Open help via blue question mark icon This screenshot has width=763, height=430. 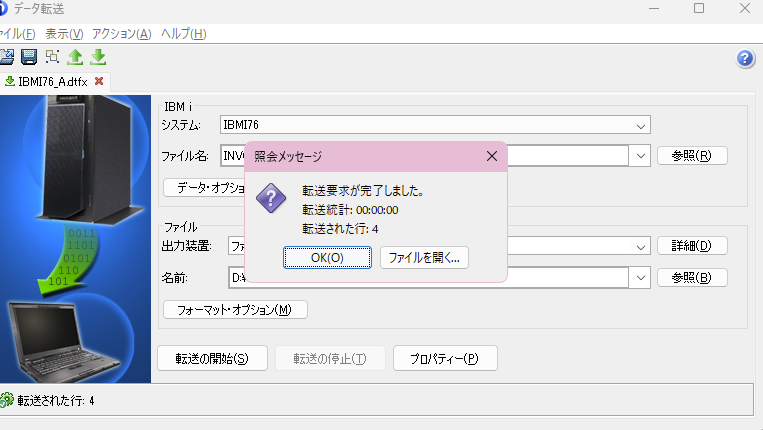pyautogui.click(x=745, y=59)
